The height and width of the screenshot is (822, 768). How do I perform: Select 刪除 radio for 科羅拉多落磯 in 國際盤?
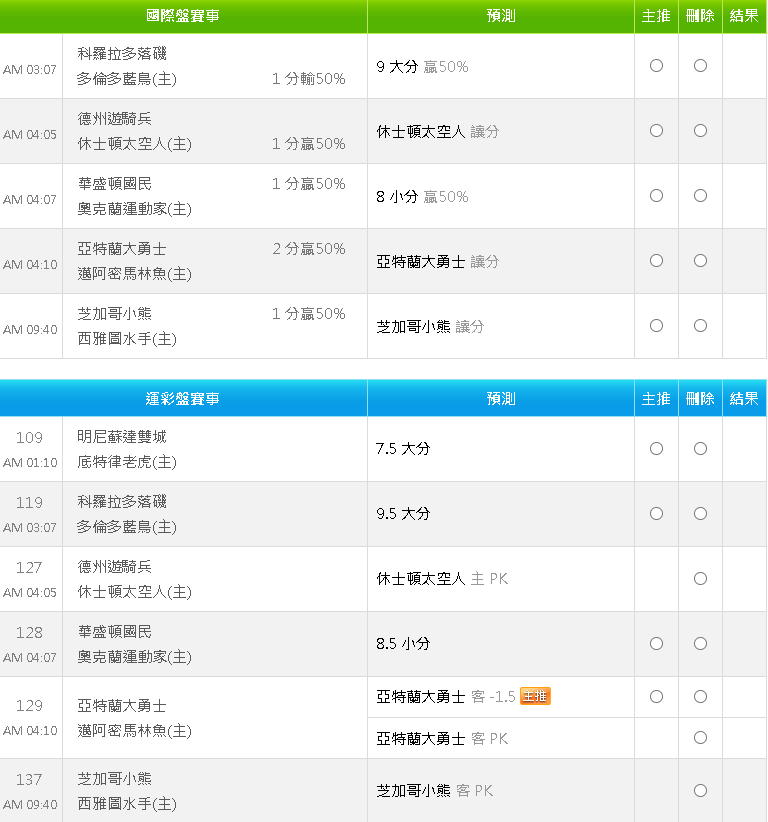coord(700,66)
